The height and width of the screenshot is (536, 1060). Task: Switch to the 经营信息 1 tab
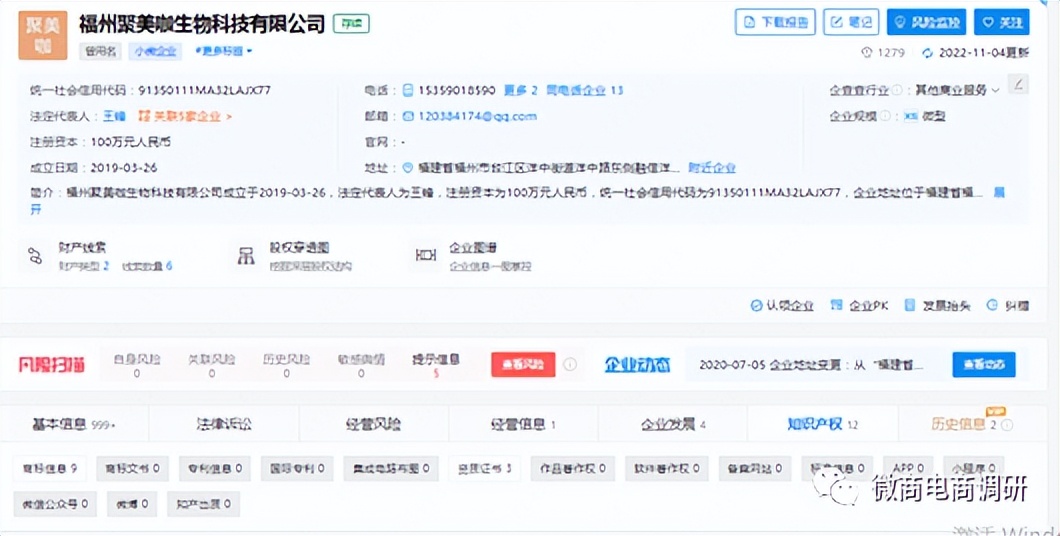point(523,424)
